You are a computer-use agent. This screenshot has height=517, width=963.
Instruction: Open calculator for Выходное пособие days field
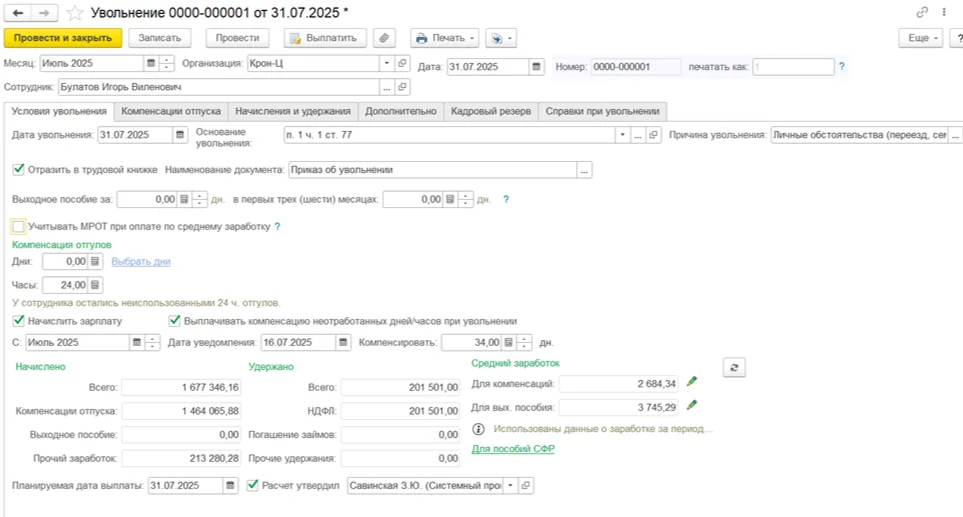coord(184,200)
